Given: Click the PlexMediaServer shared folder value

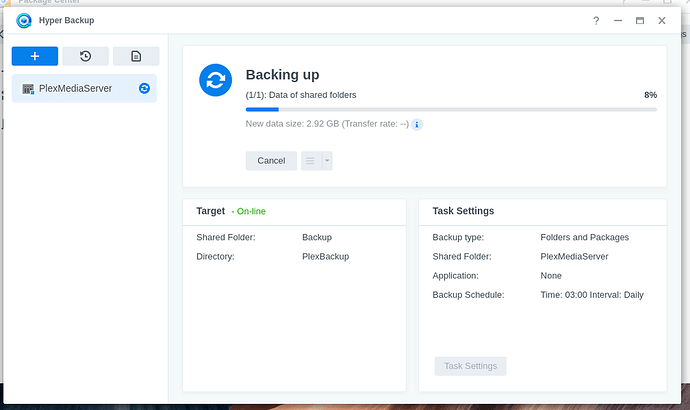Looking at the screenshot, I should (574, 256).
